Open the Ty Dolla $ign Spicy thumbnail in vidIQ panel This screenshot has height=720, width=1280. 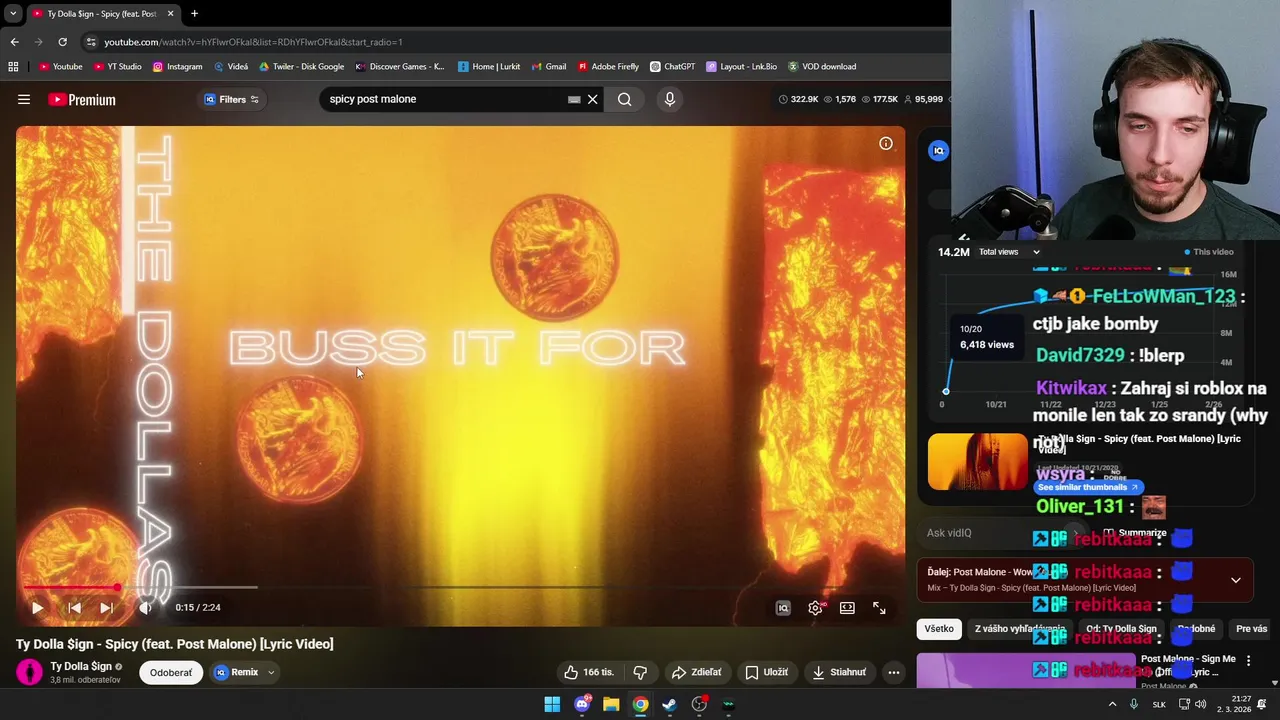tap(977, 461)
